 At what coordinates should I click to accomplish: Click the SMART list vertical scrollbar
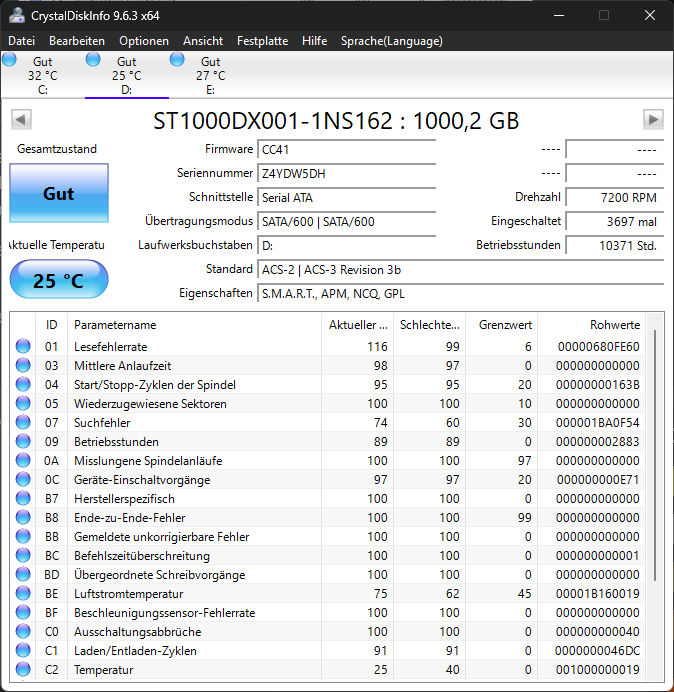(x=655, y=455)
